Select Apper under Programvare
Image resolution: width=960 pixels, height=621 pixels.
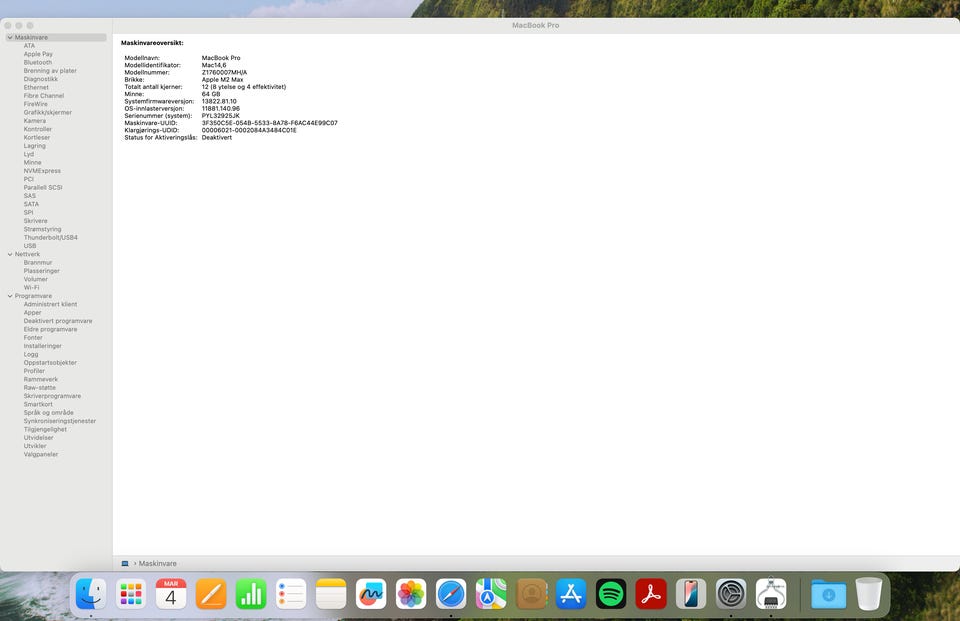tap(32, 313)
